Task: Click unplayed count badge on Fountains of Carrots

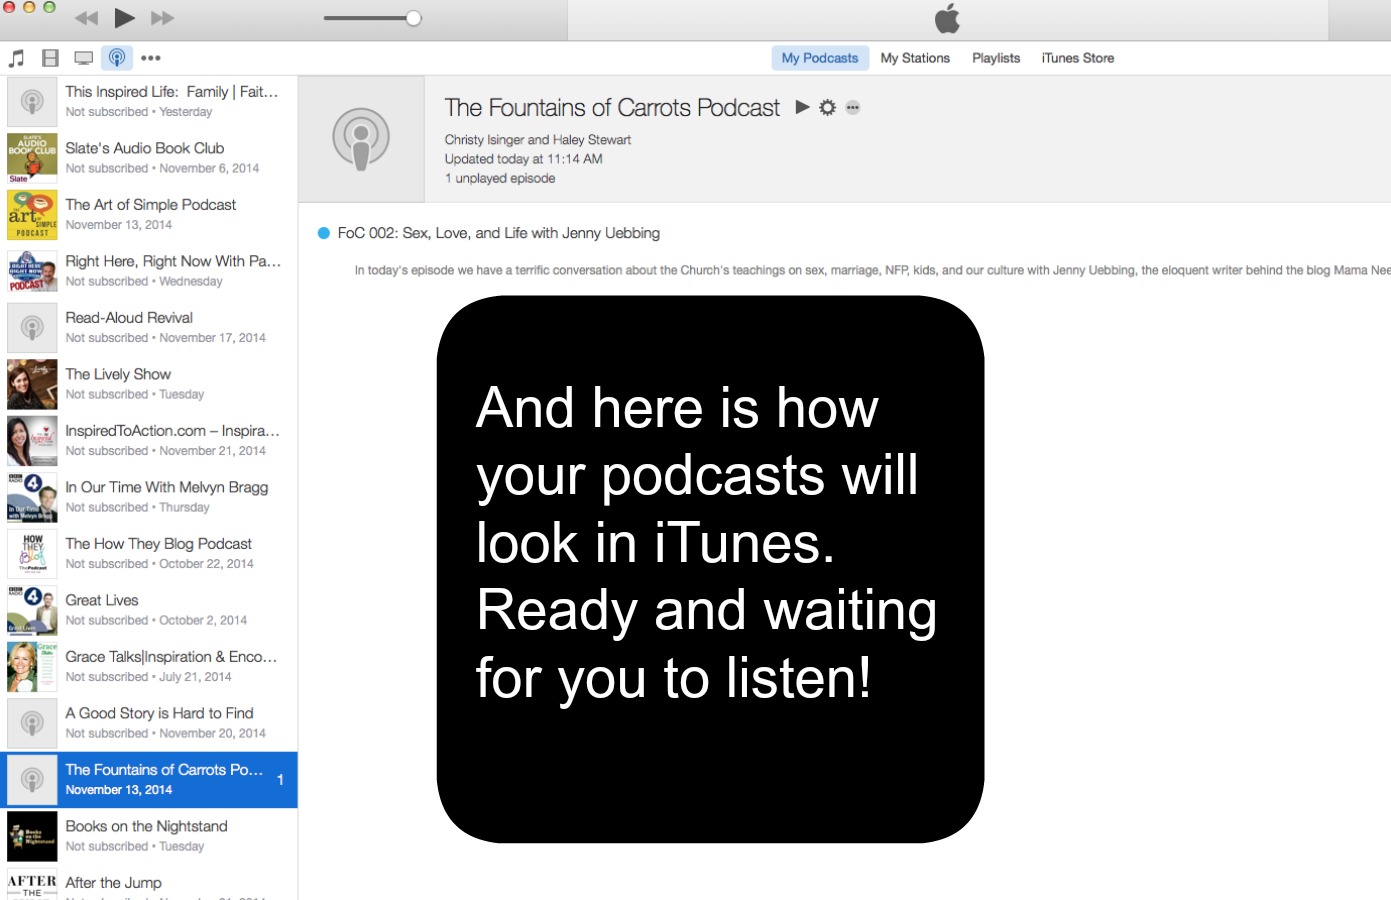Action: pyautogui.click(x=280, y=780)
